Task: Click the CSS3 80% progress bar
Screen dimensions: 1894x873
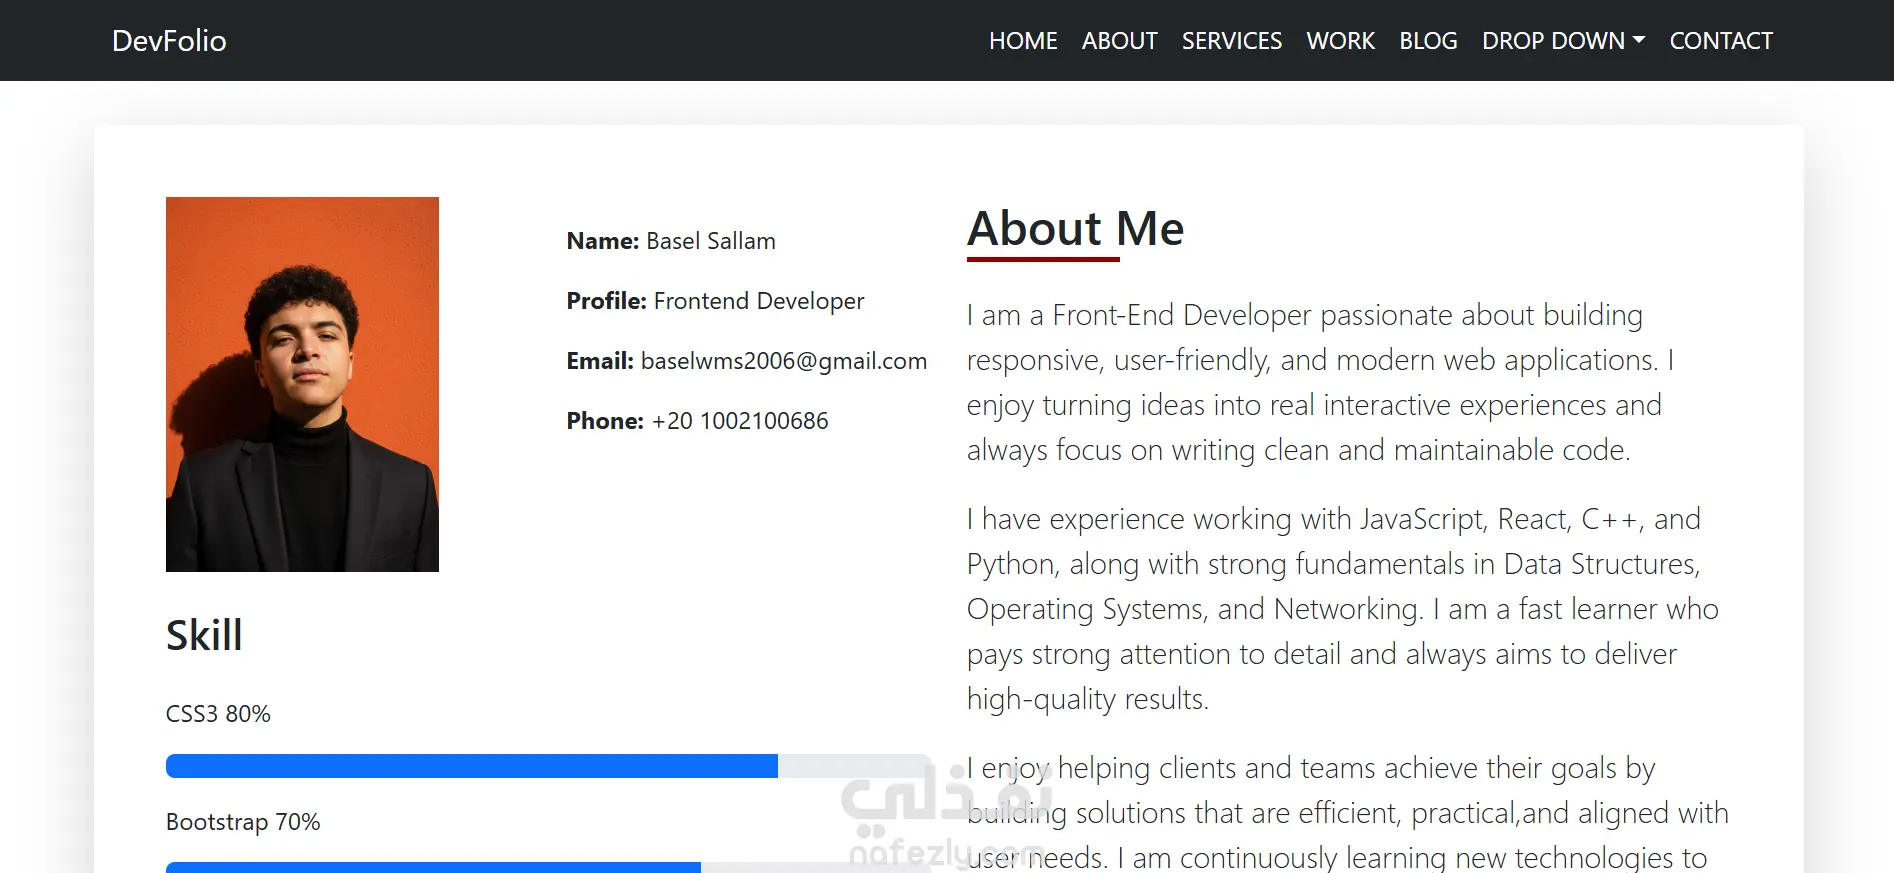Action: point(548,766)
